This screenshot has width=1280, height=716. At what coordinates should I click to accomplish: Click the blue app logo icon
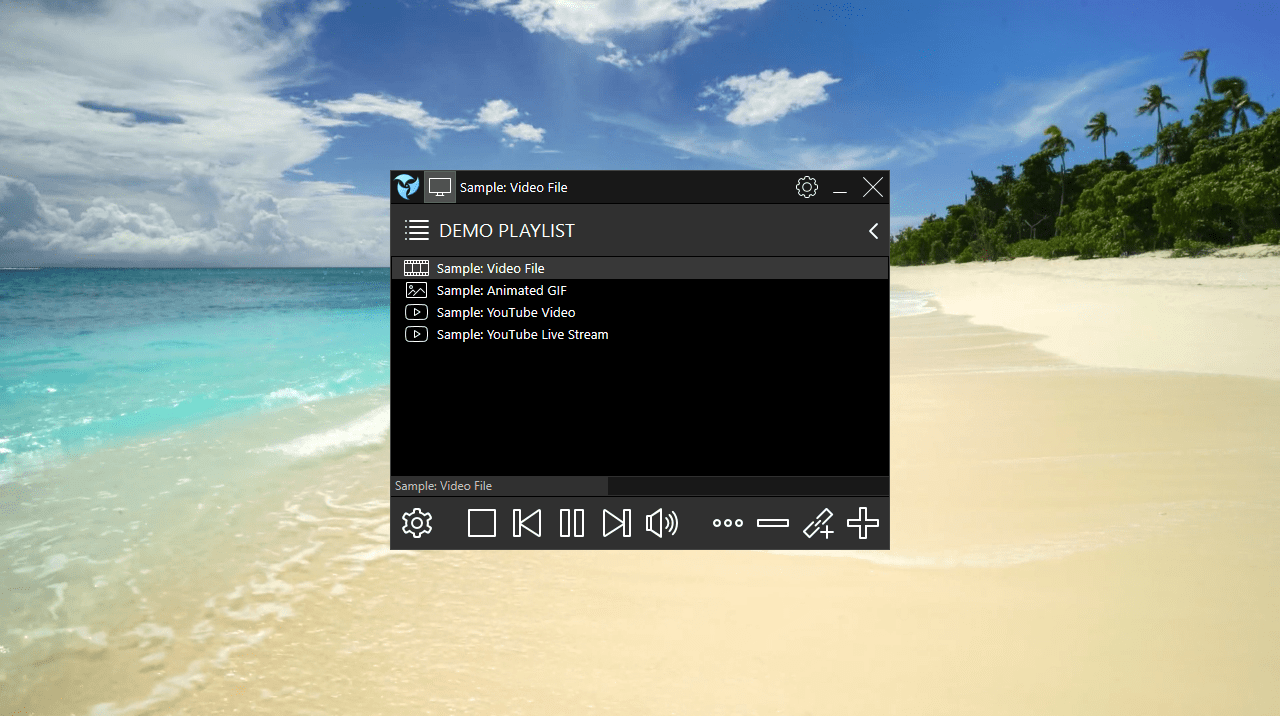(x=407, y=187)
